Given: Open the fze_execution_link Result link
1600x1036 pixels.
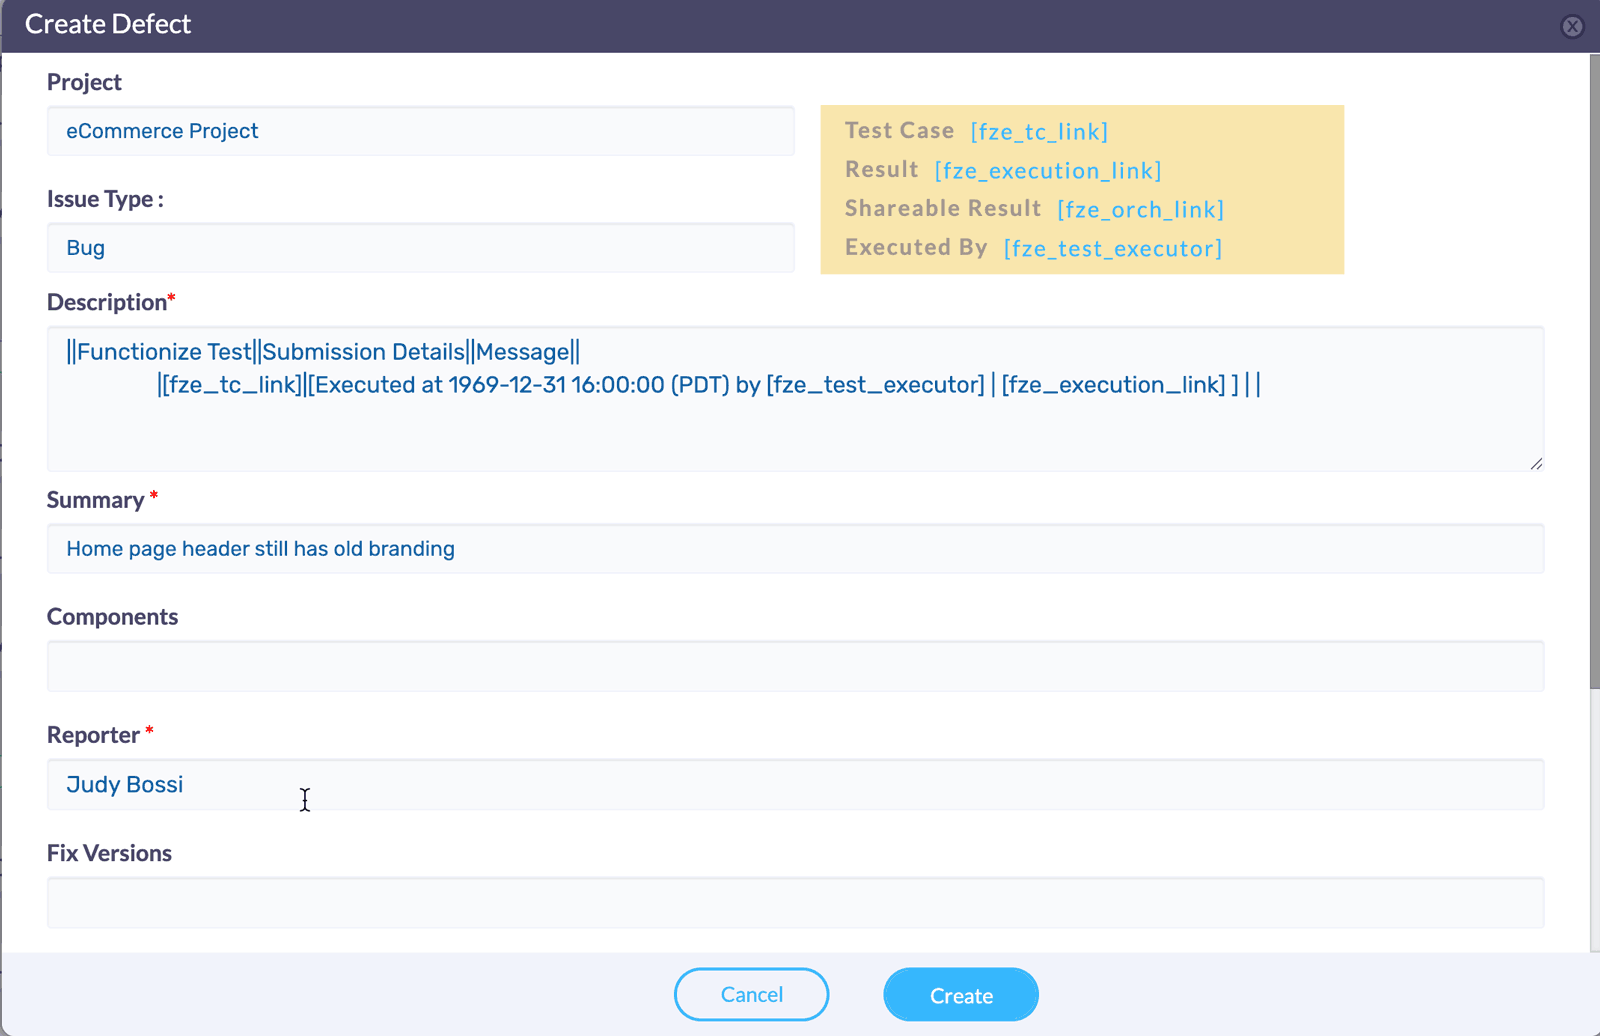Looking at the screenshot, I should point(1048,170).
